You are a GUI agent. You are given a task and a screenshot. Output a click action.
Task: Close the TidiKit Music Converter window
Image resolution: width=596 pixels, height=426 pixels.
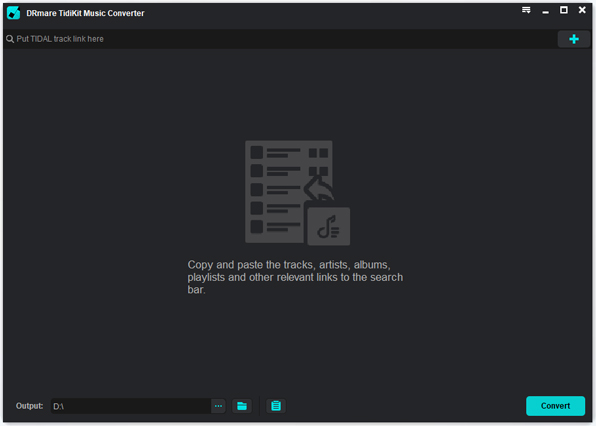pyautogui.click(x=582, y=10)
